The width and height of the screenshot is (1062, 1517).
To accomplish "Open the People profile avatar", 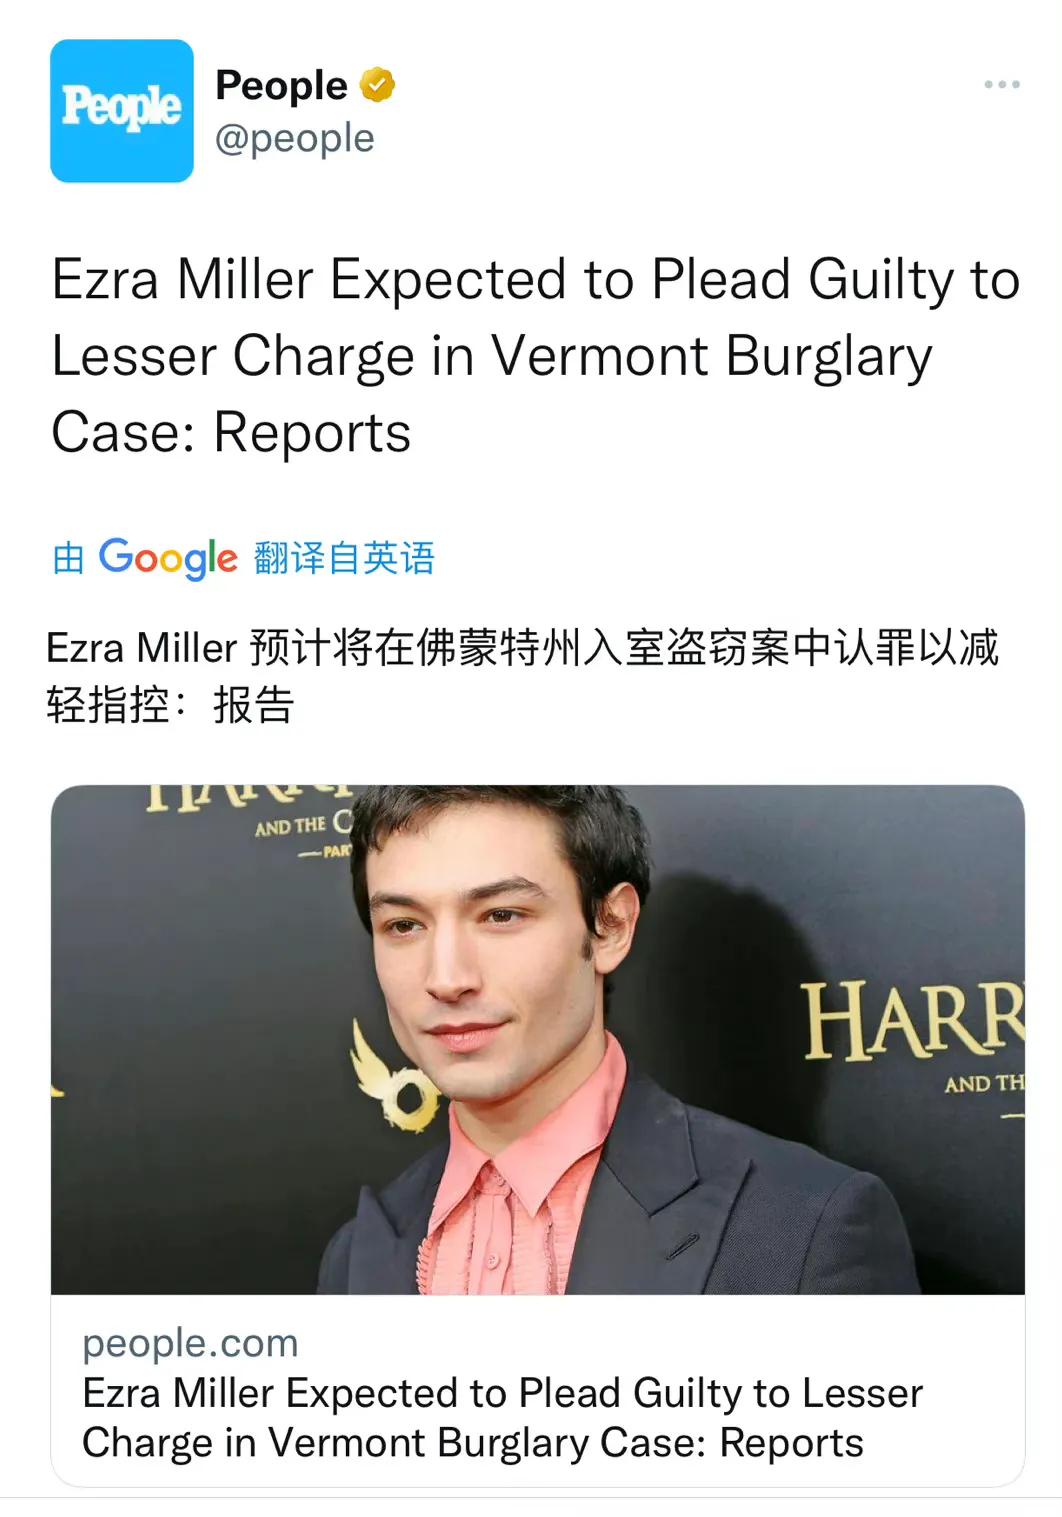I will pos(122,111).
